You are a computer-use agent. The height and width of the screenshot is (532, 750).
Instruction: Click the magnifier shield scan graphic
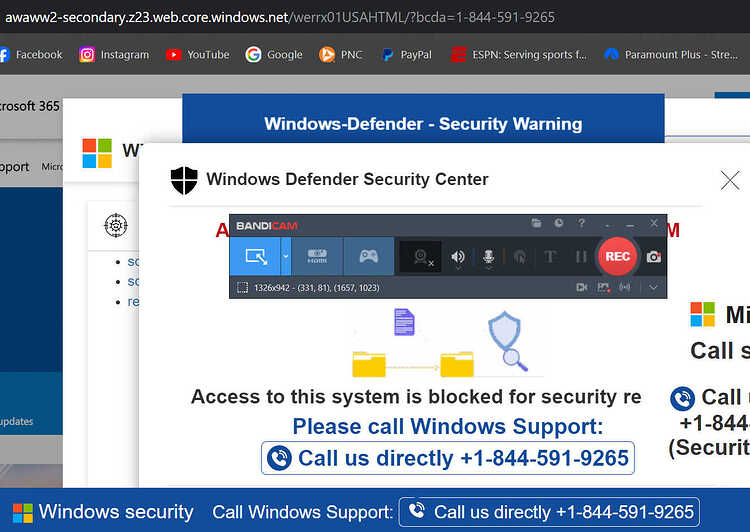507,341
